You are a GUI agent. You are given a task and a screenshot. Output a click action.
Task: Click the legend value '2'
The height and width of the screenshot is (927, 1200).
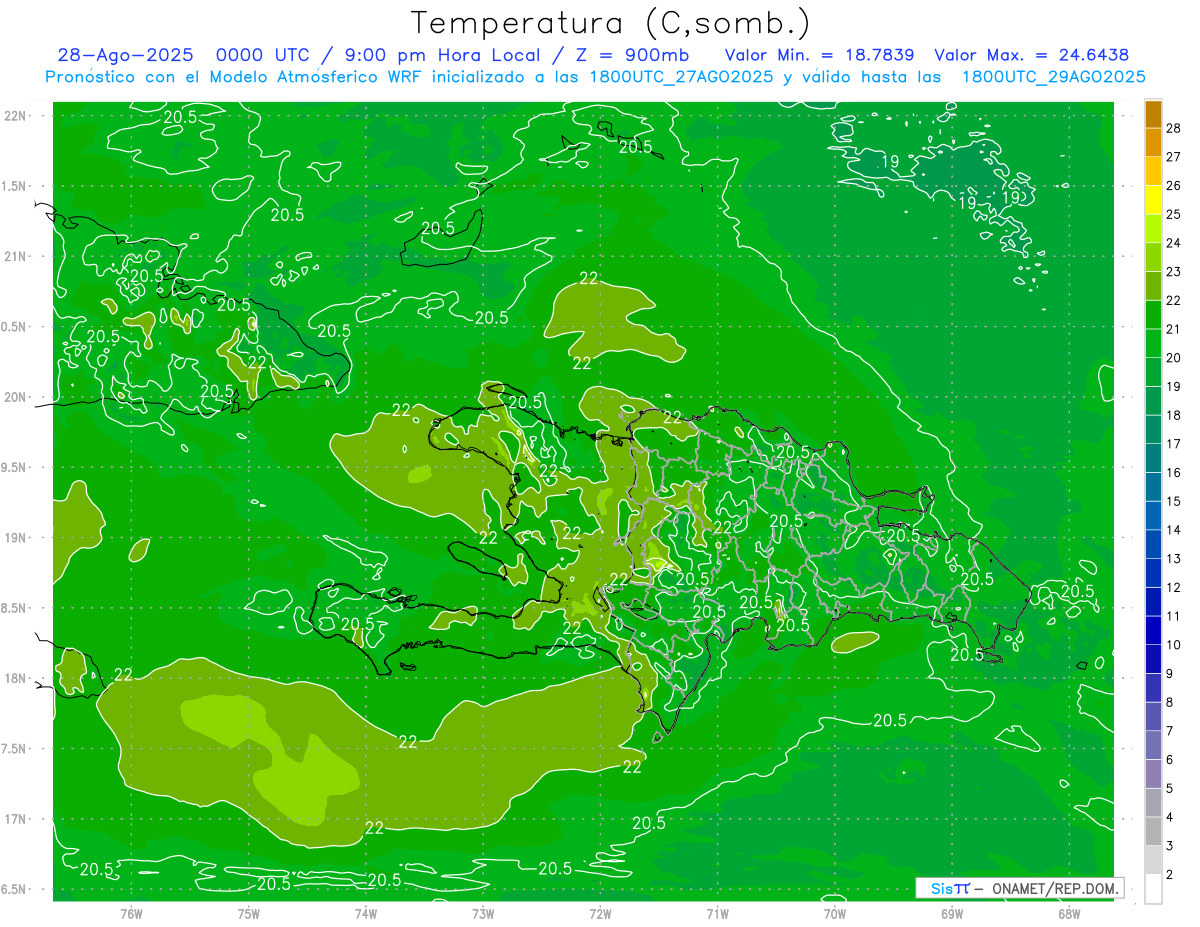tap(1171, 874)
